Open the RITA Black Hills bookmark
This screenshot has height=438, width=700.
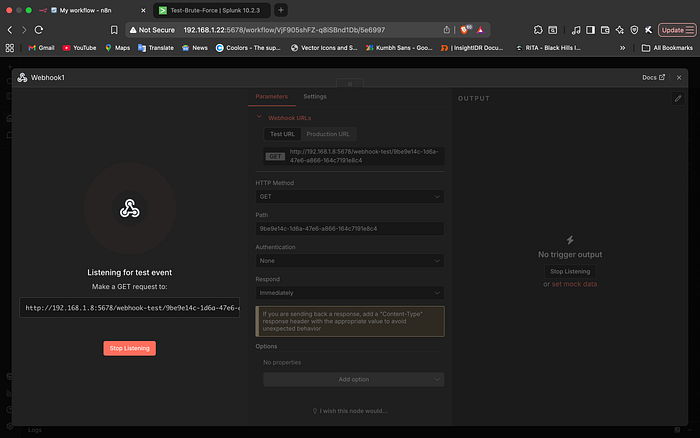[548, 48]
